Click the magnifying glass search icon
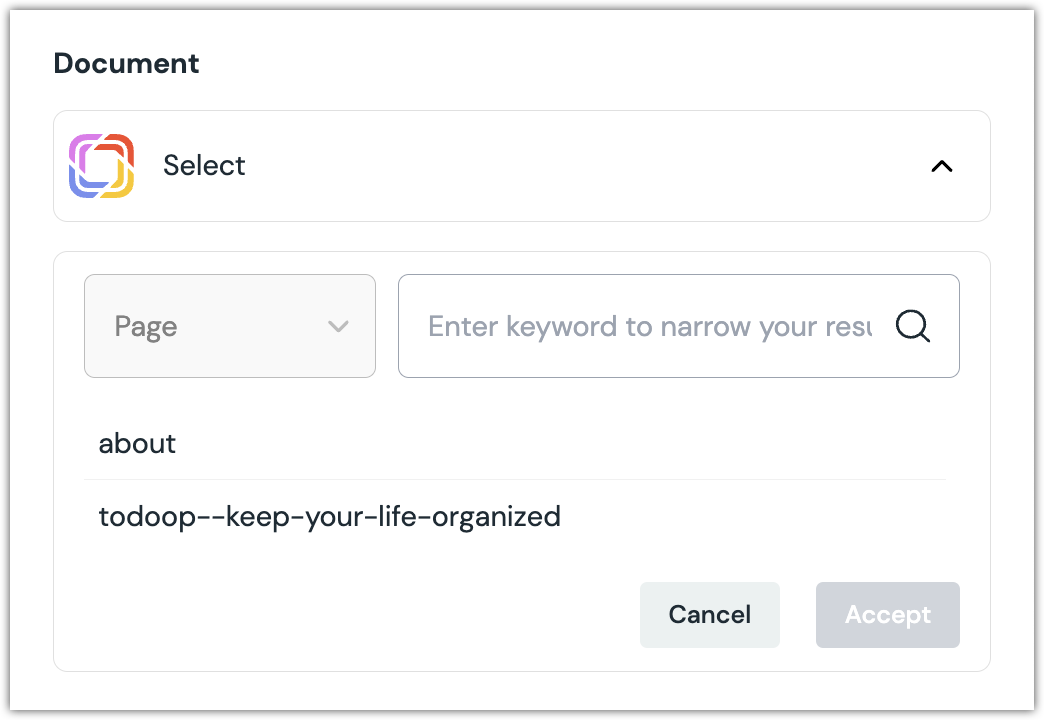The width and height of the screenshot is (1044, 720). pyautogui.click(x=912, y=326)
